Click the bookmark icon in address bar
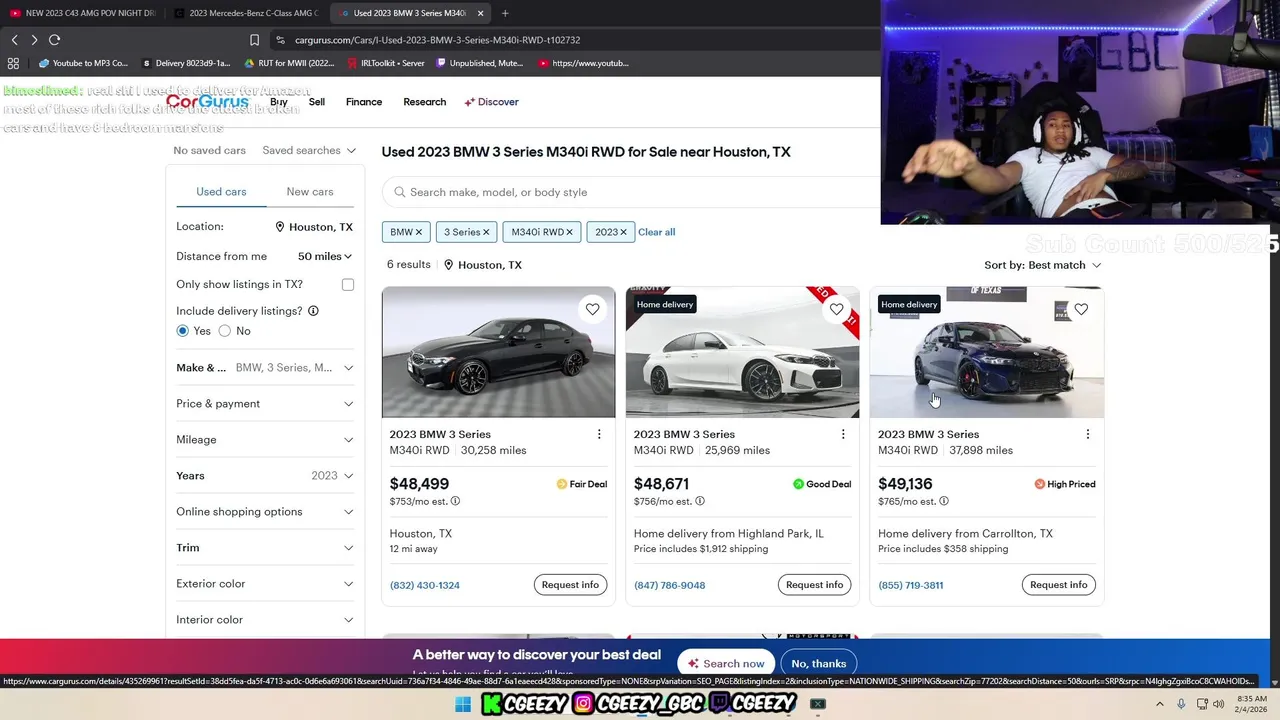 (254, 40)
